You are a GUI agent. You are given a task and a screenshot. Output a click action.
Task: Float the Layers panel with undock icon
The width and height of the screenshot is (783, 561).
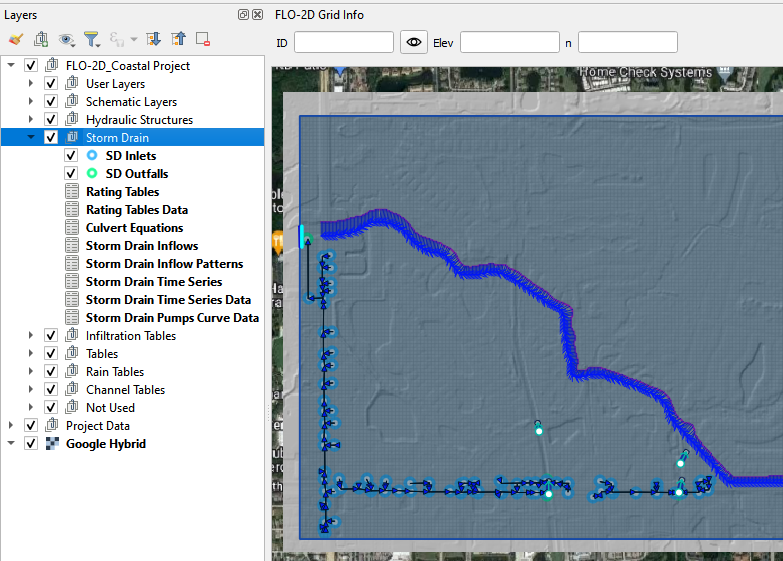[243, 15]
